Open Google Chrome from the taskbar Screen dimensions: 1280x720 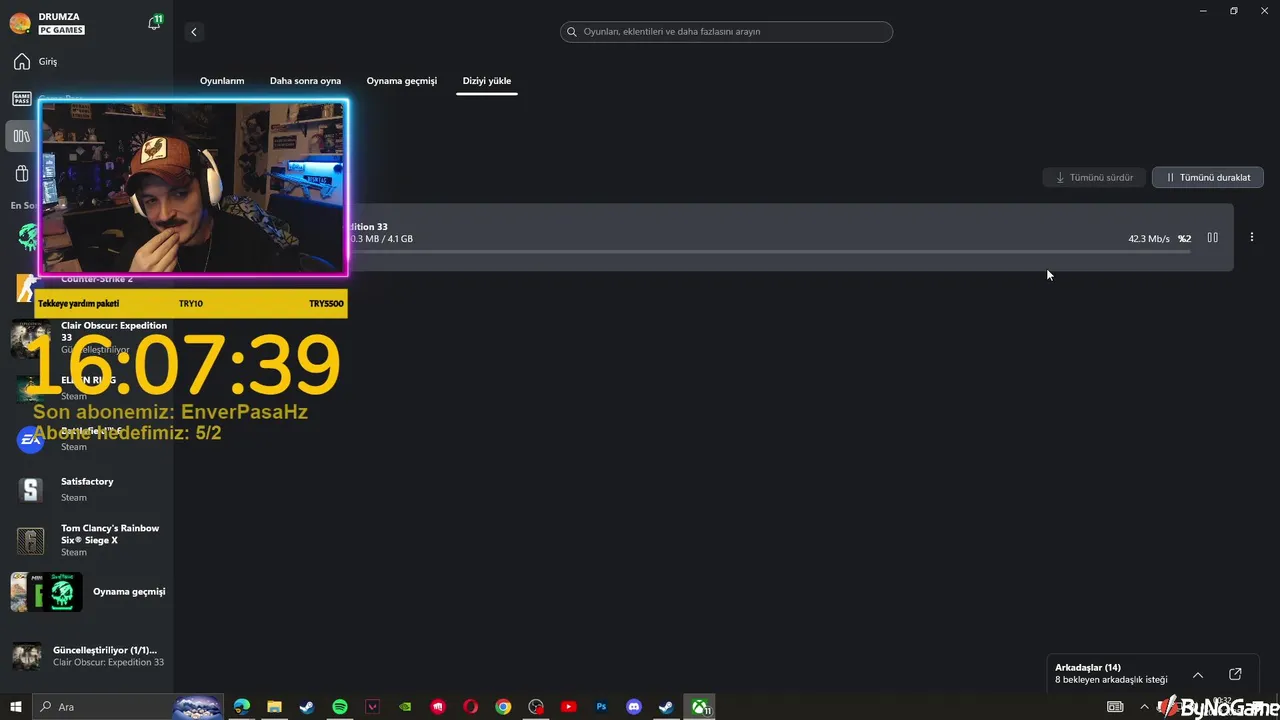pos(503,707)
